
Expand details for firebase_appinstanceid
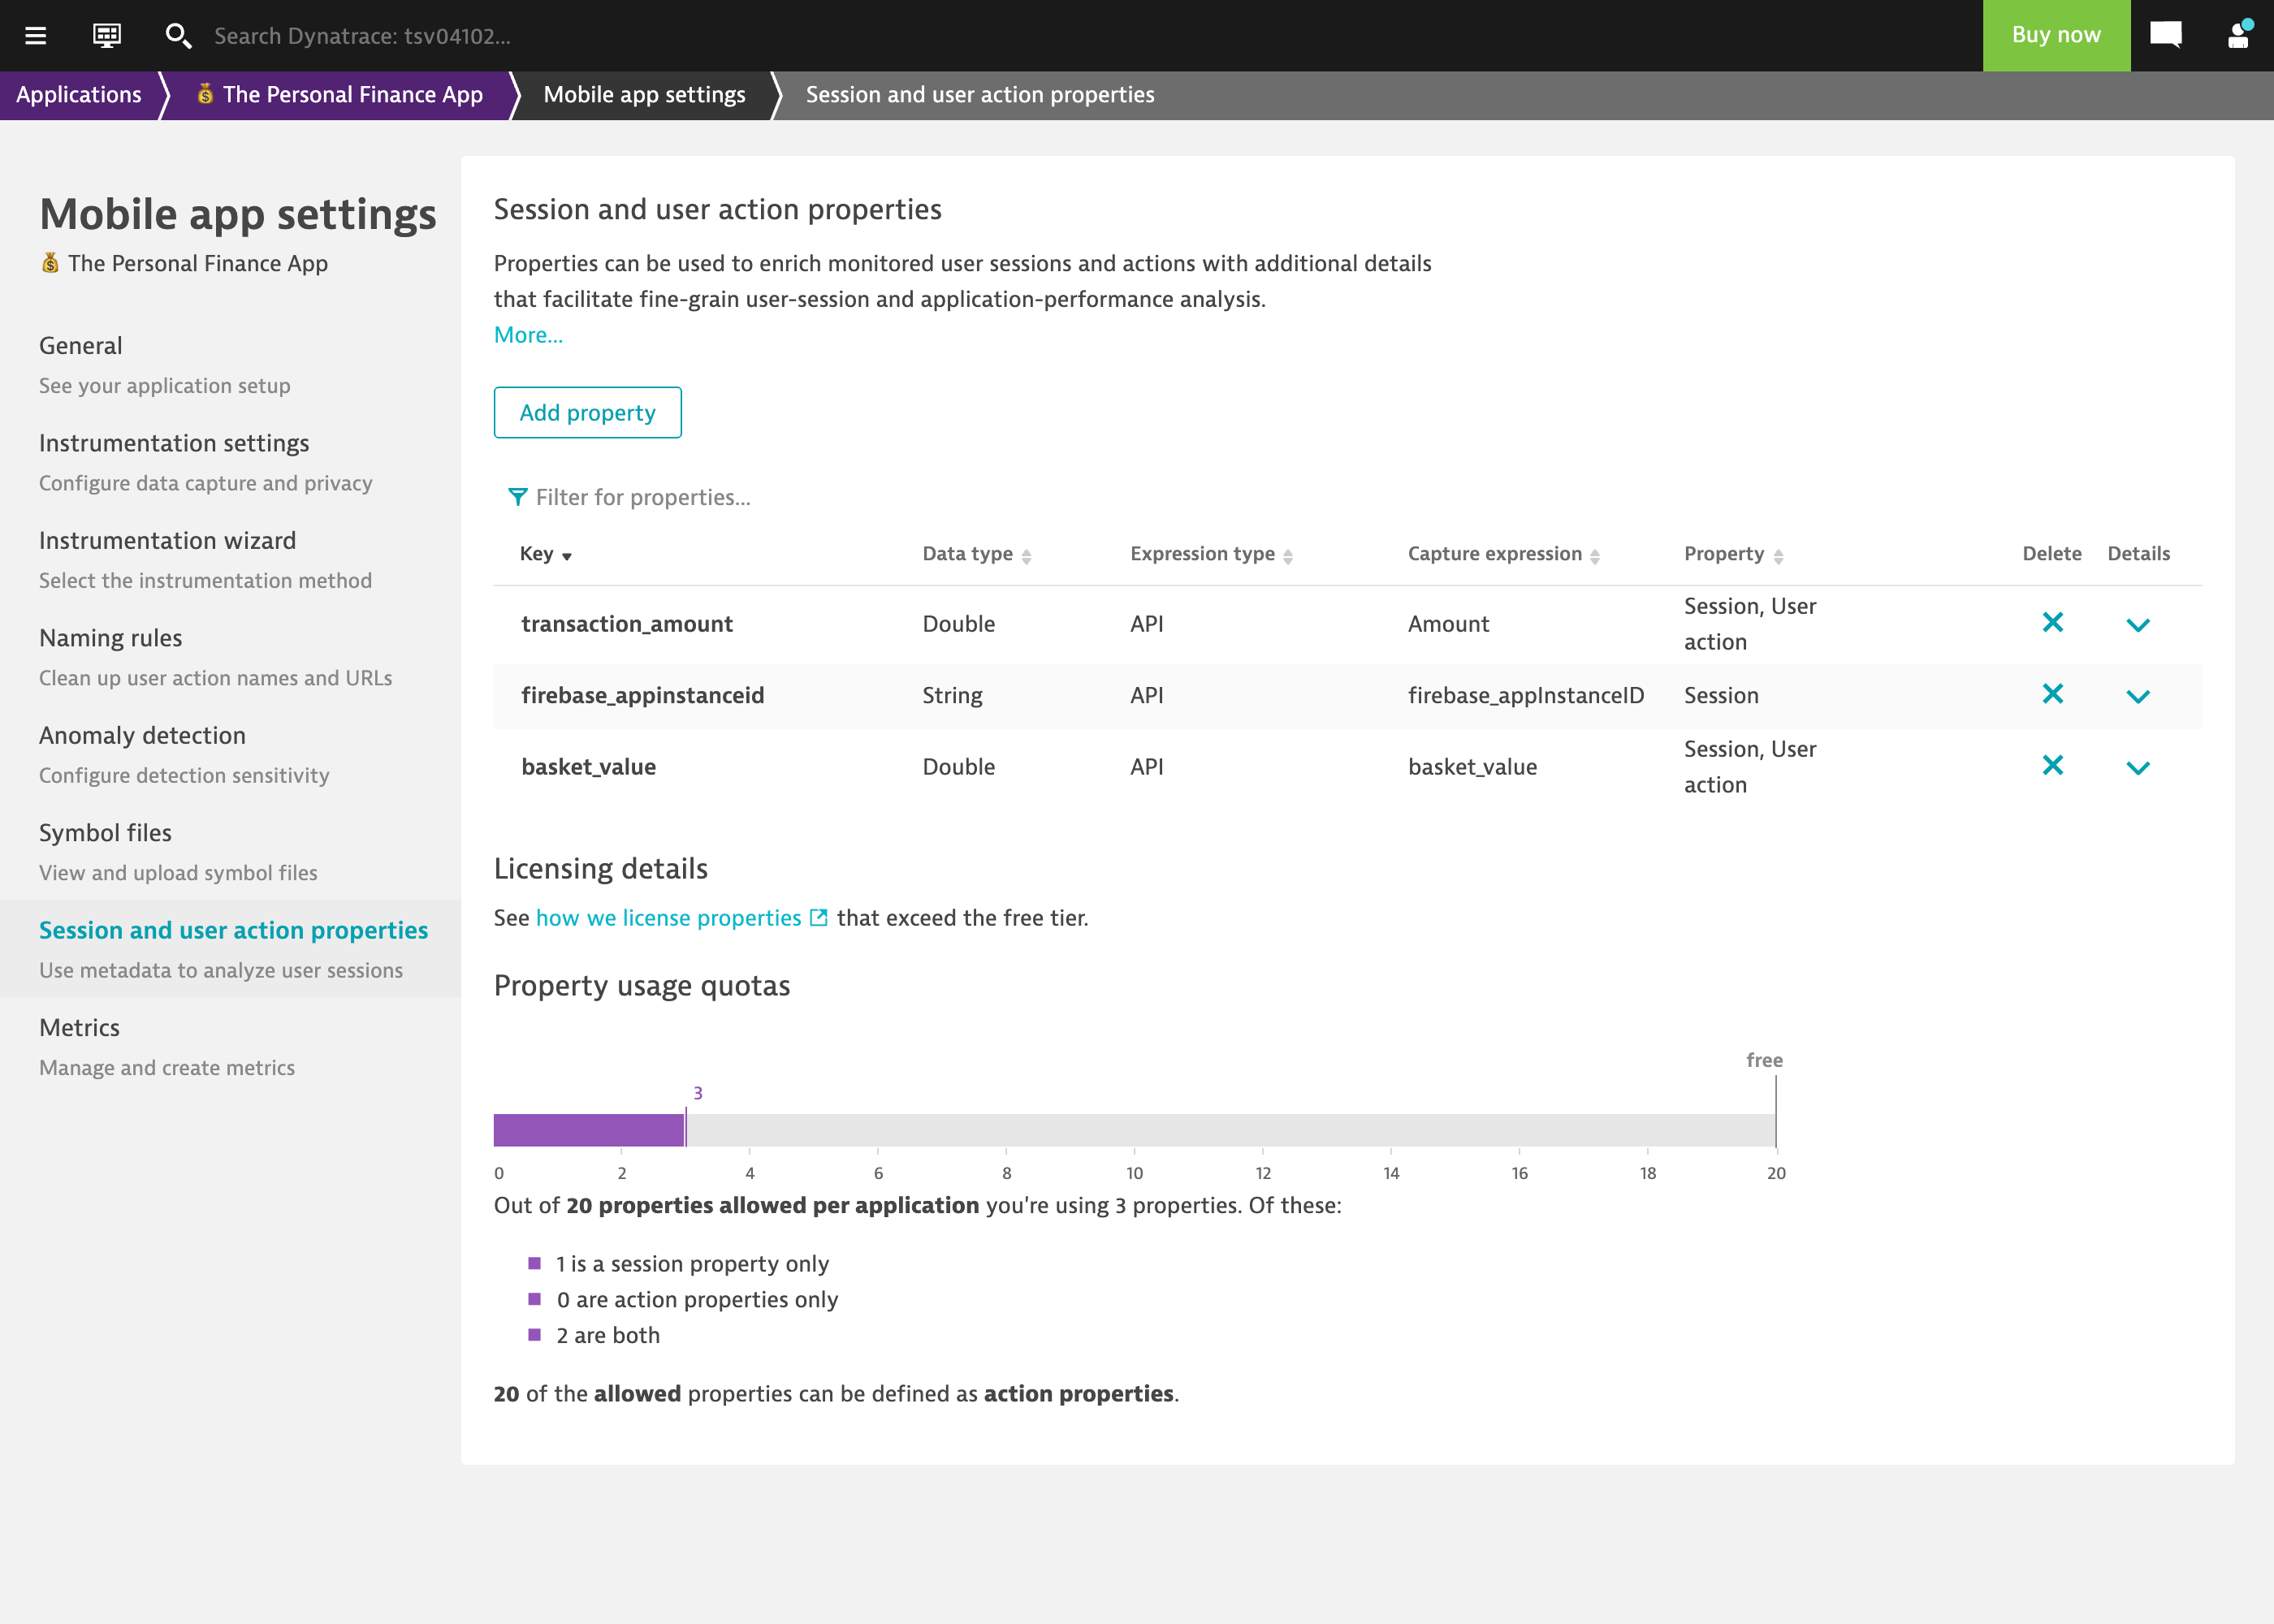pyautogui.click(x=2138, y=696)
